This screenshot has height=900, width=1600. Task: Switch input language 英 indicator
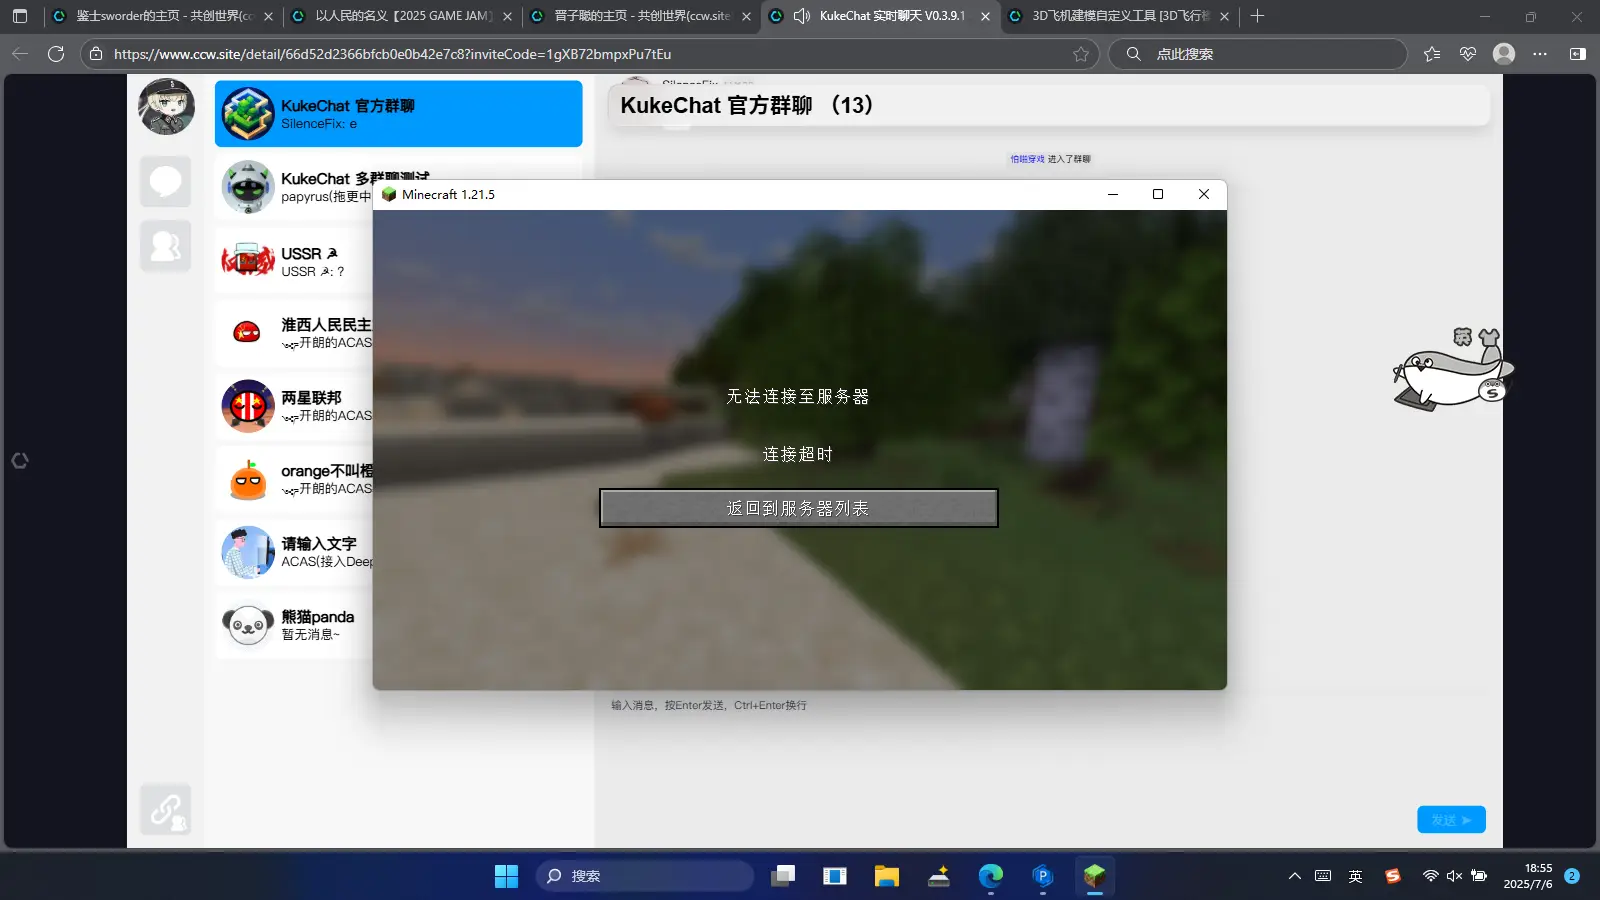tap(1356, 876)
